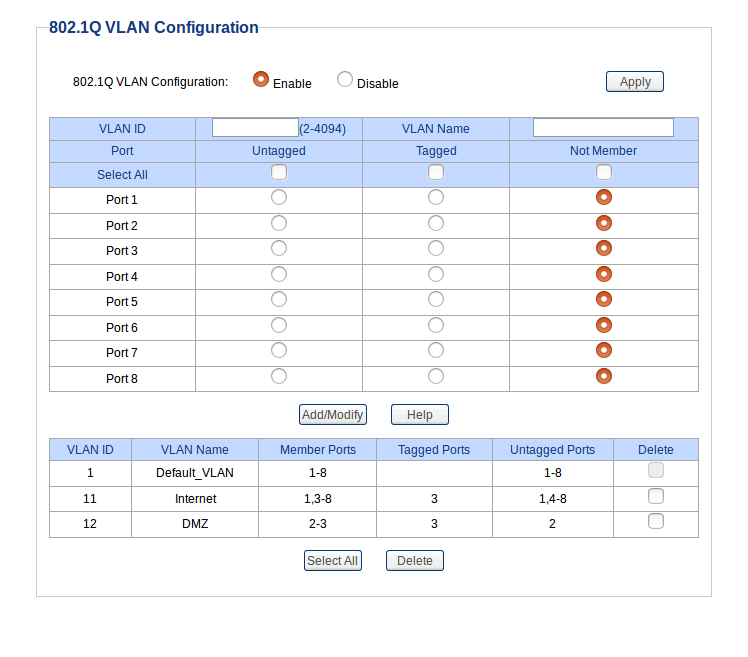Click the Apply button

tap(634, 82)
